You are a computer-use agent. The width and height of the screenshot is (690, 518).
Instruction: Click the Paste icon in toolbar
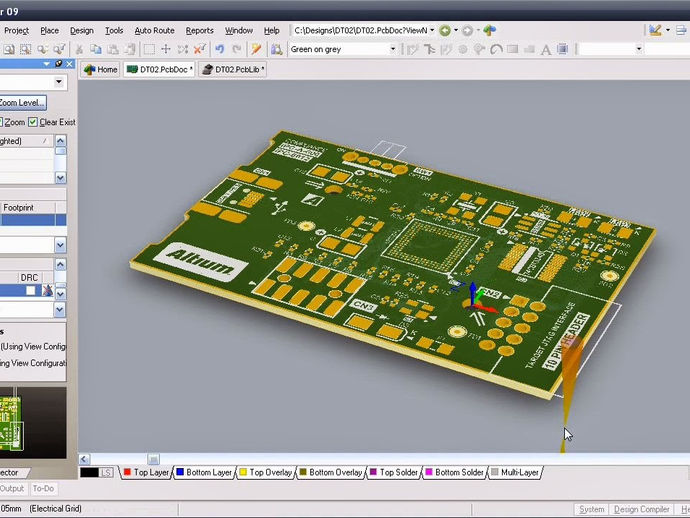click(x=113, y=49)
